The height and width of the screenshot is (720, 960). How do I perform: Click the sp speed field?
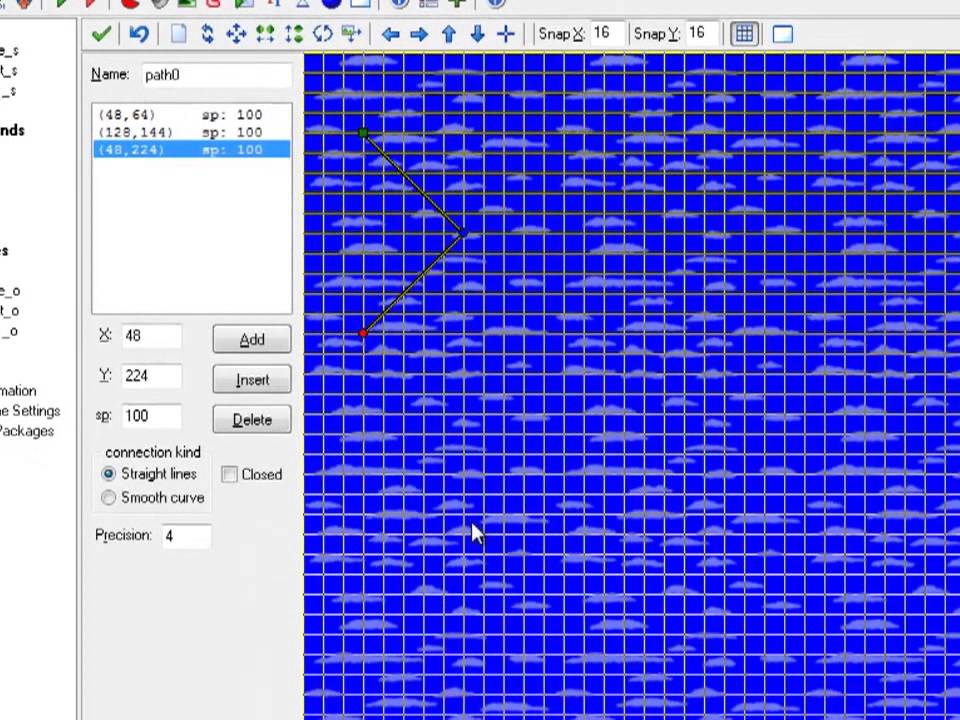click(151, 416)
